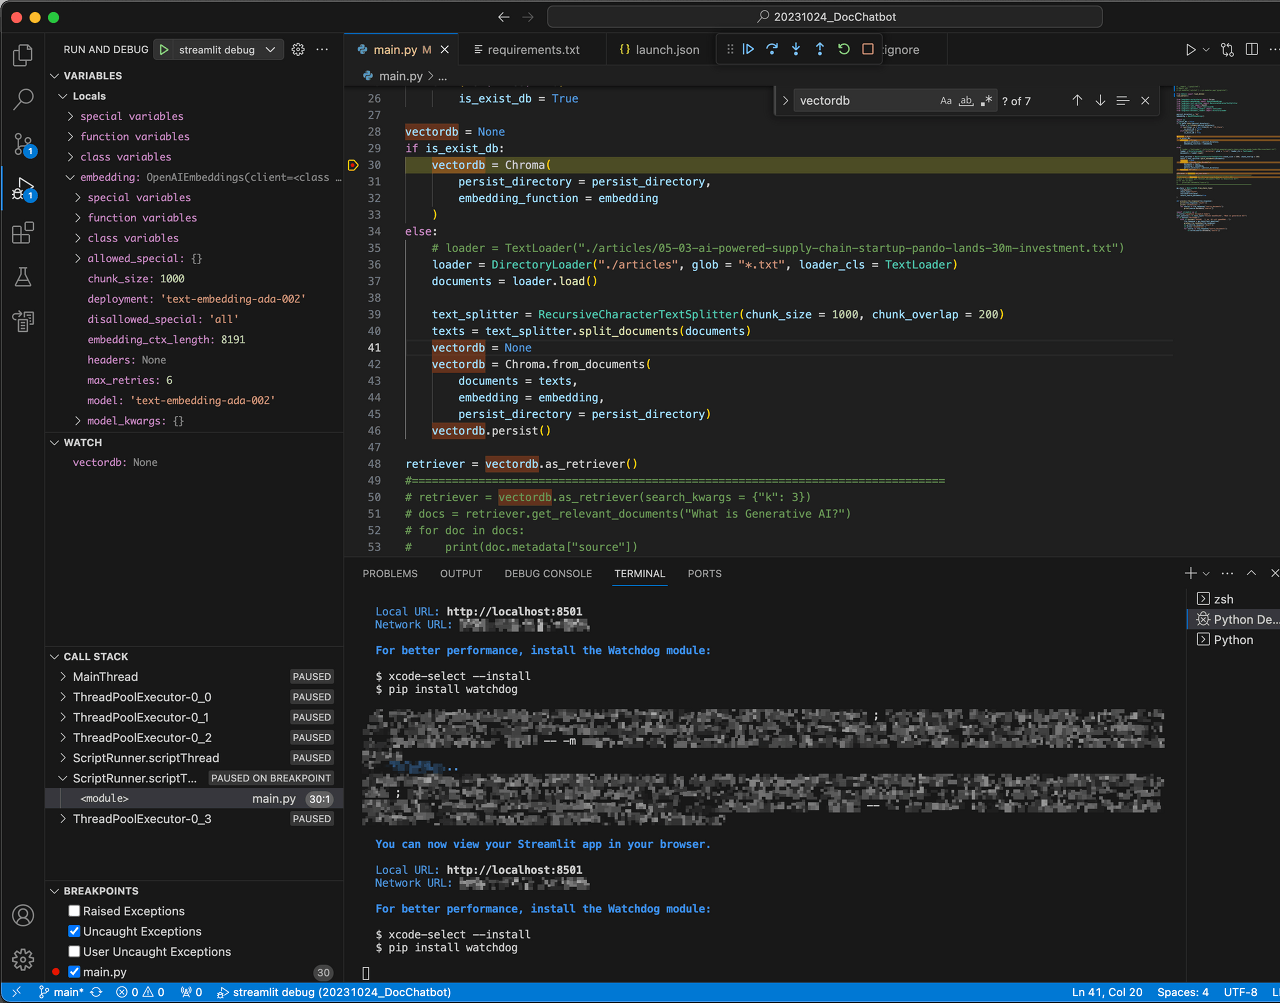Open the Extensions view in activity bar
This screenshot has height=1003, width=1280.
pos(22,233)
